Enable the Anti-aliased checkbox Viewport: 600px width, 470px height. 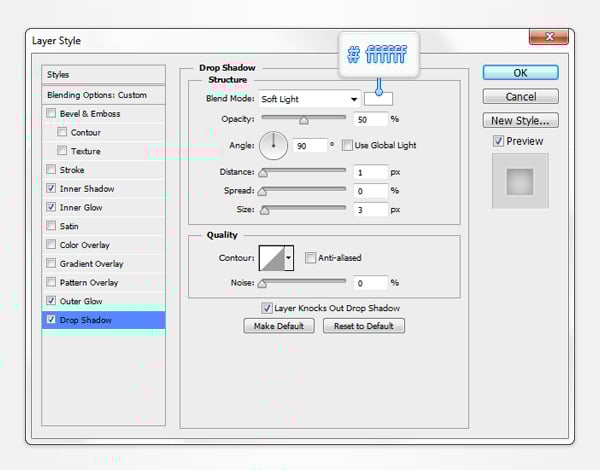pos(311,257)
